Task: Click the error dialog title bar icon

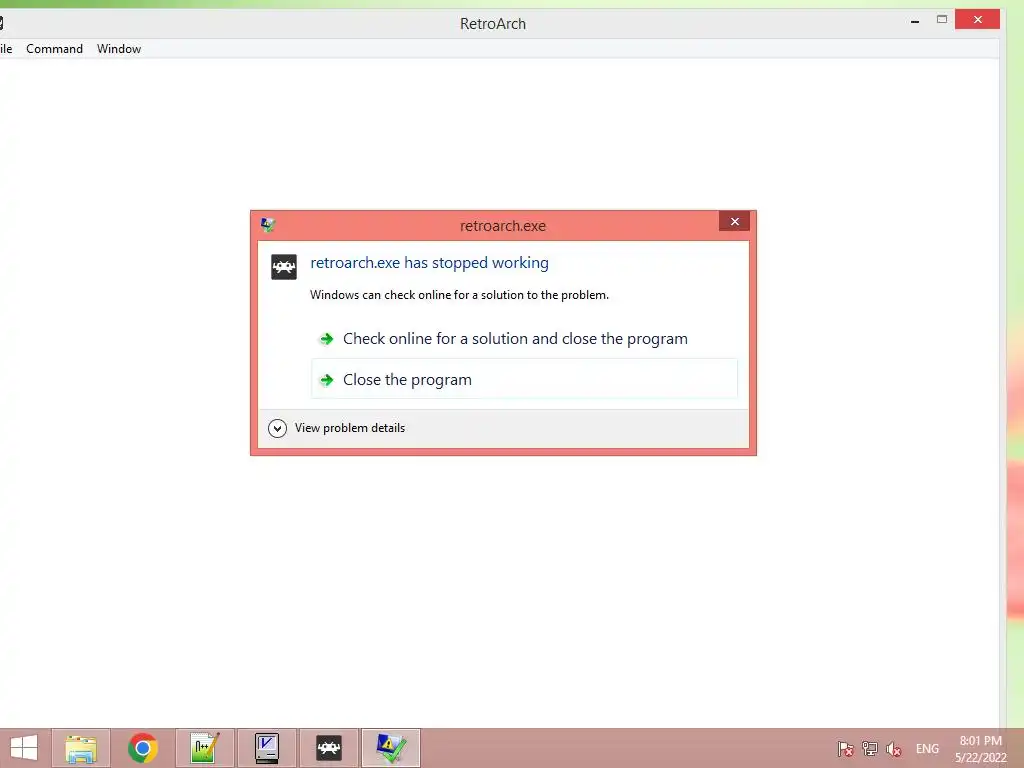Action: pyautogui.click(x=268, y=225)
